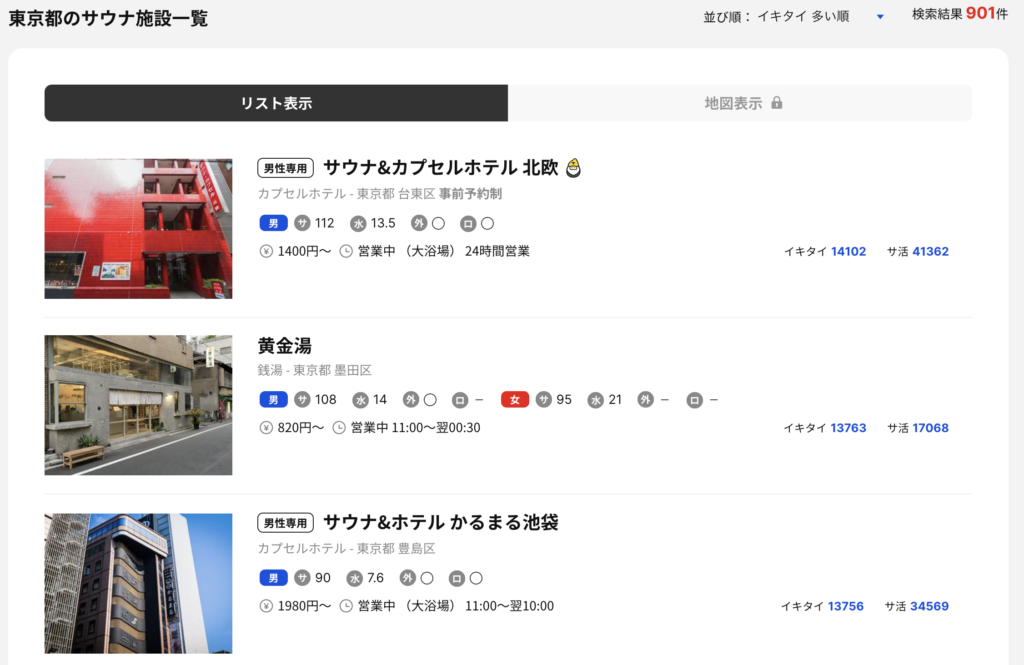The width and height of the screenshot is (1024, 665).
Task: Click water 水 icon beside 13.5
Action: (x=358, y=224)
